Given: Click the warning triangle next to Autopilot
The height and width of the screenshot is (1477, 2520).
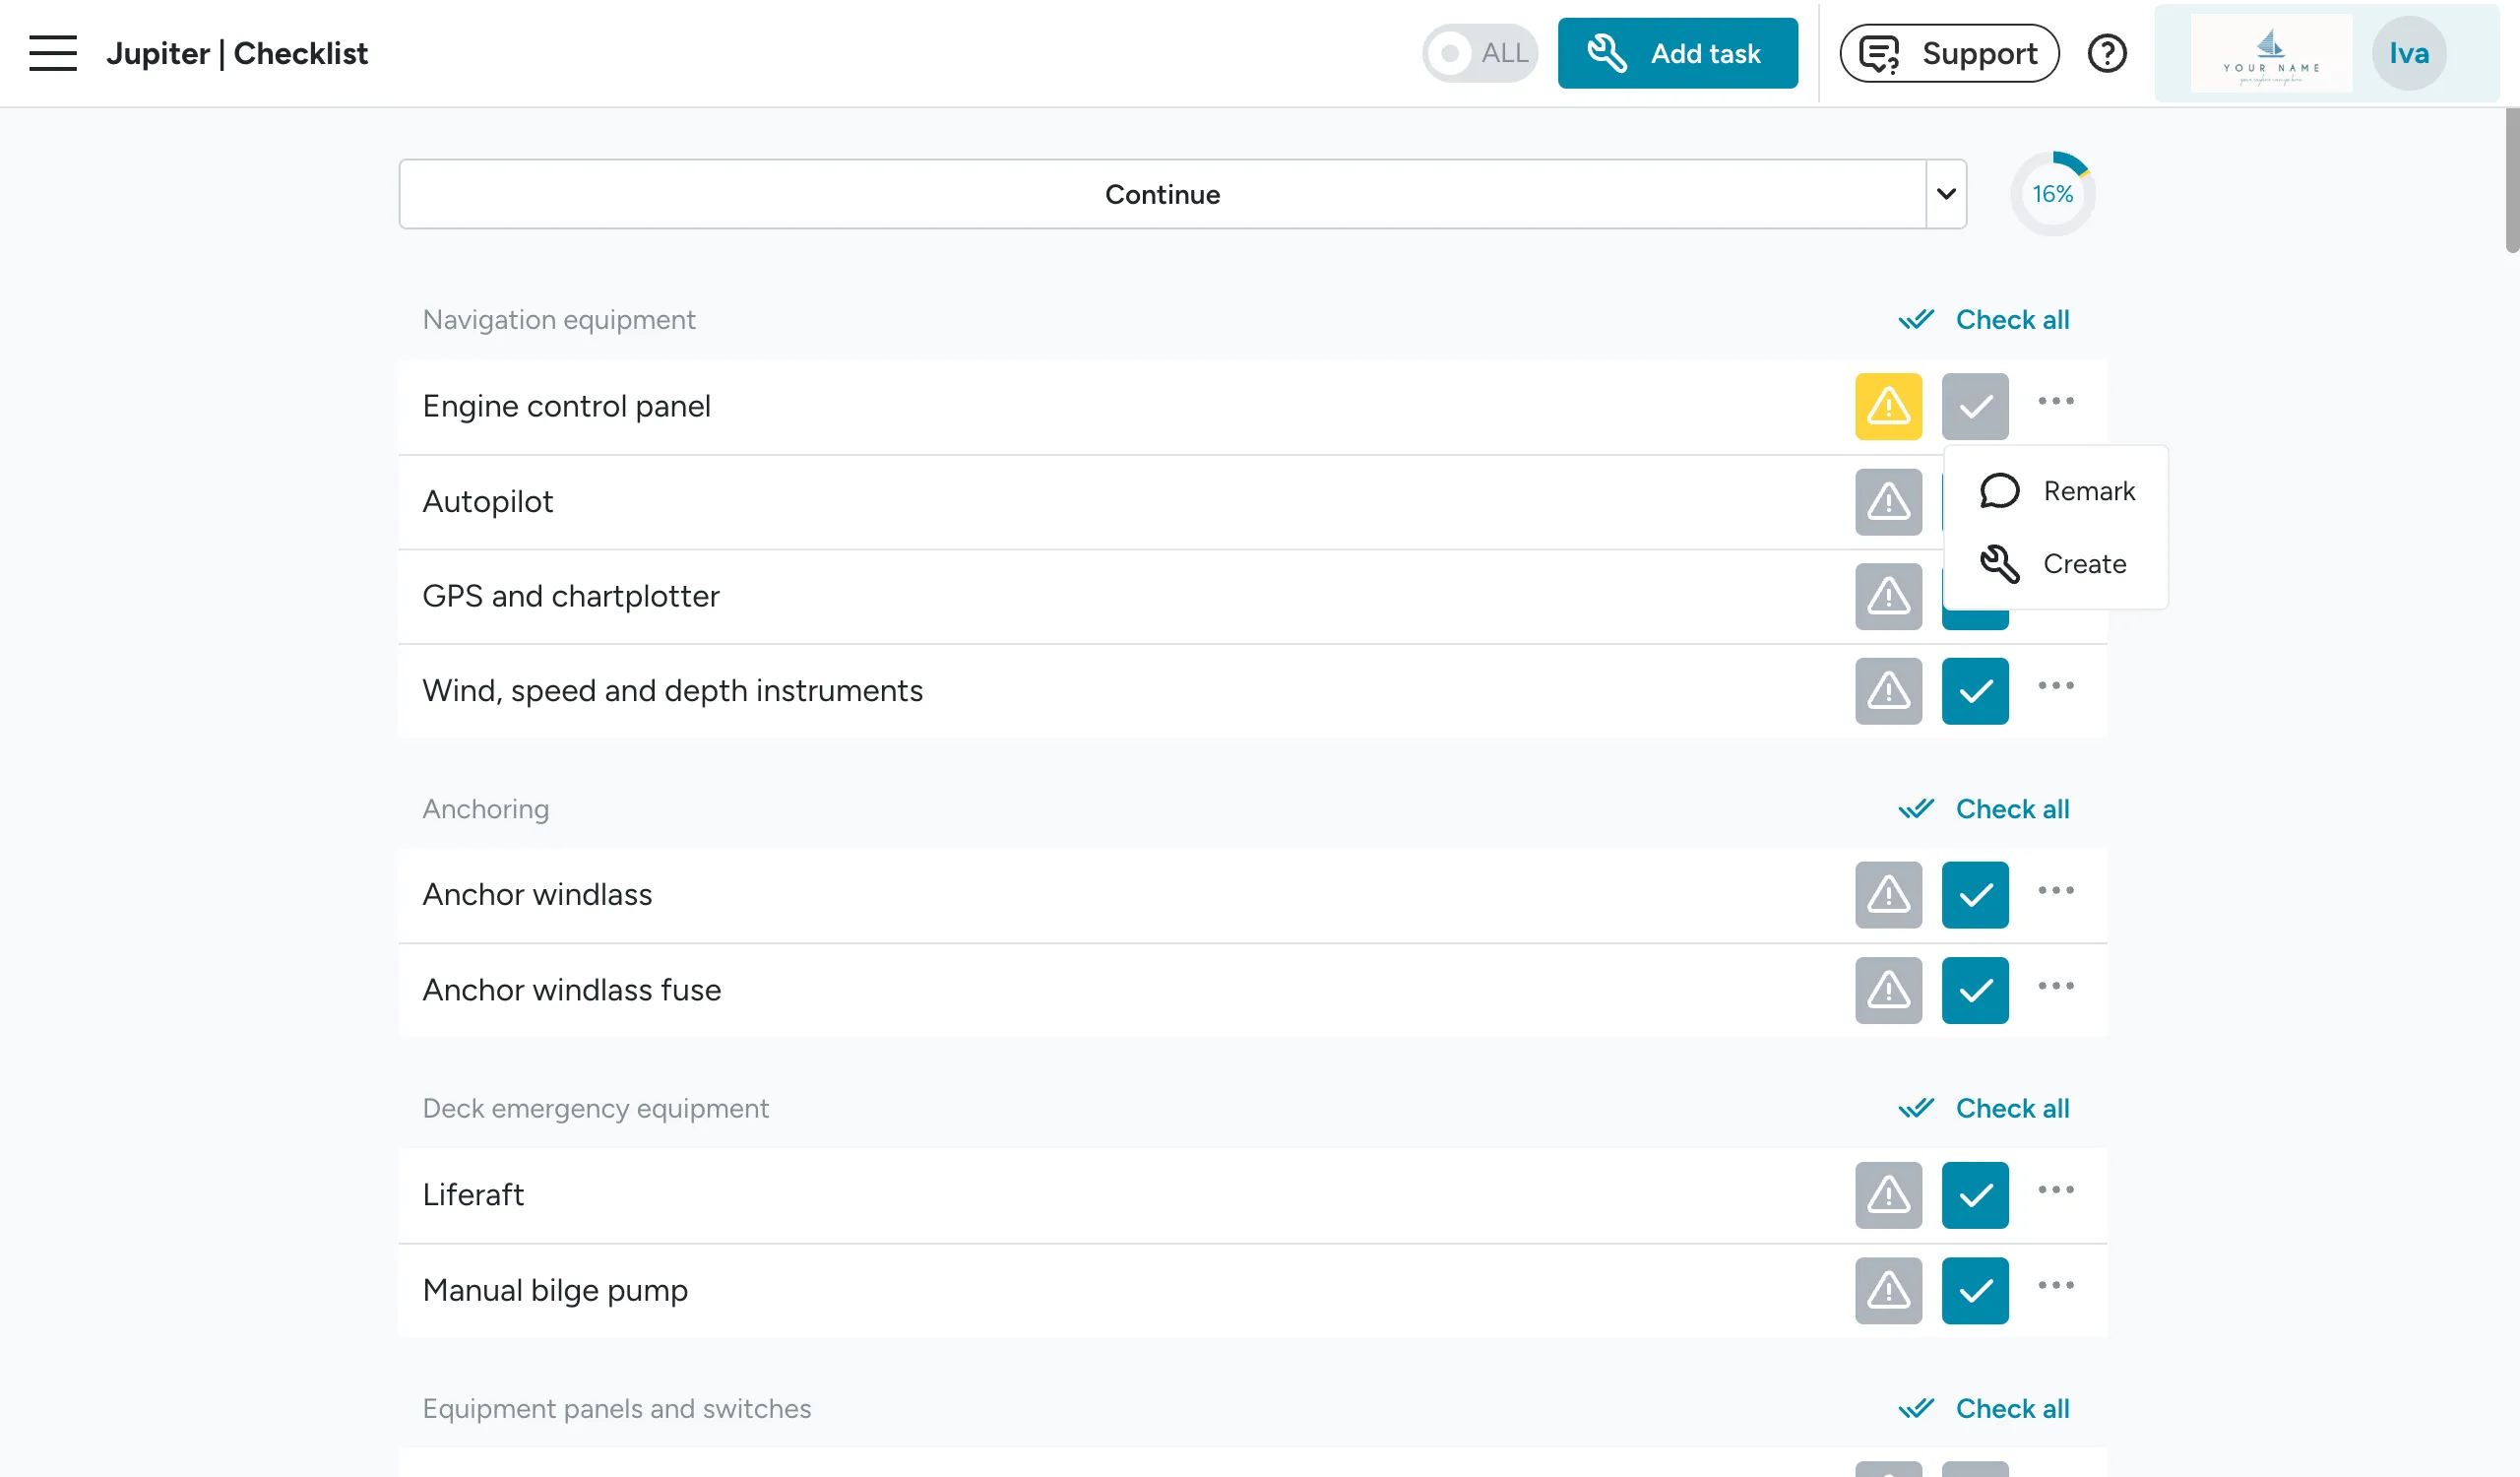Looking at the screenshot, I should [1888, 501].
